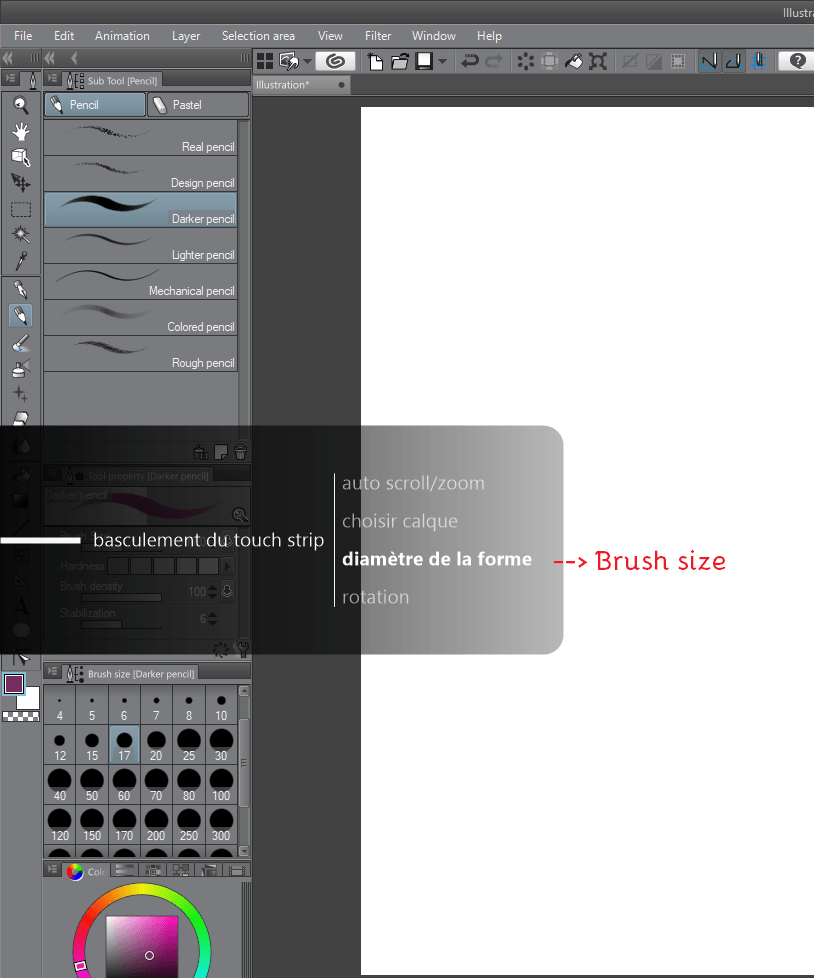Select the Pencil tool in toolbox
Screen dimensions: 814x978
[21, 316]
